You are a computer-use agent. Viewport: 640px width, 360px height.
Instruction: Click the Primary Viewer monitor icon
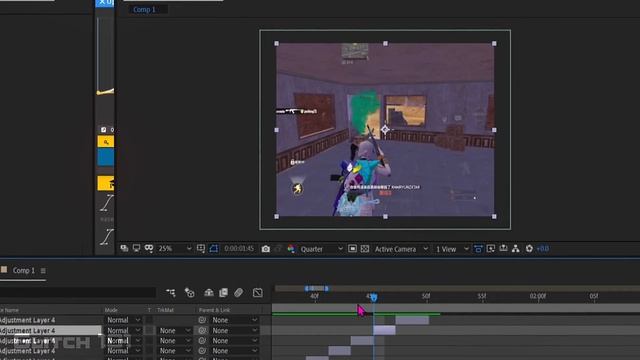click(x=136, y=249)
